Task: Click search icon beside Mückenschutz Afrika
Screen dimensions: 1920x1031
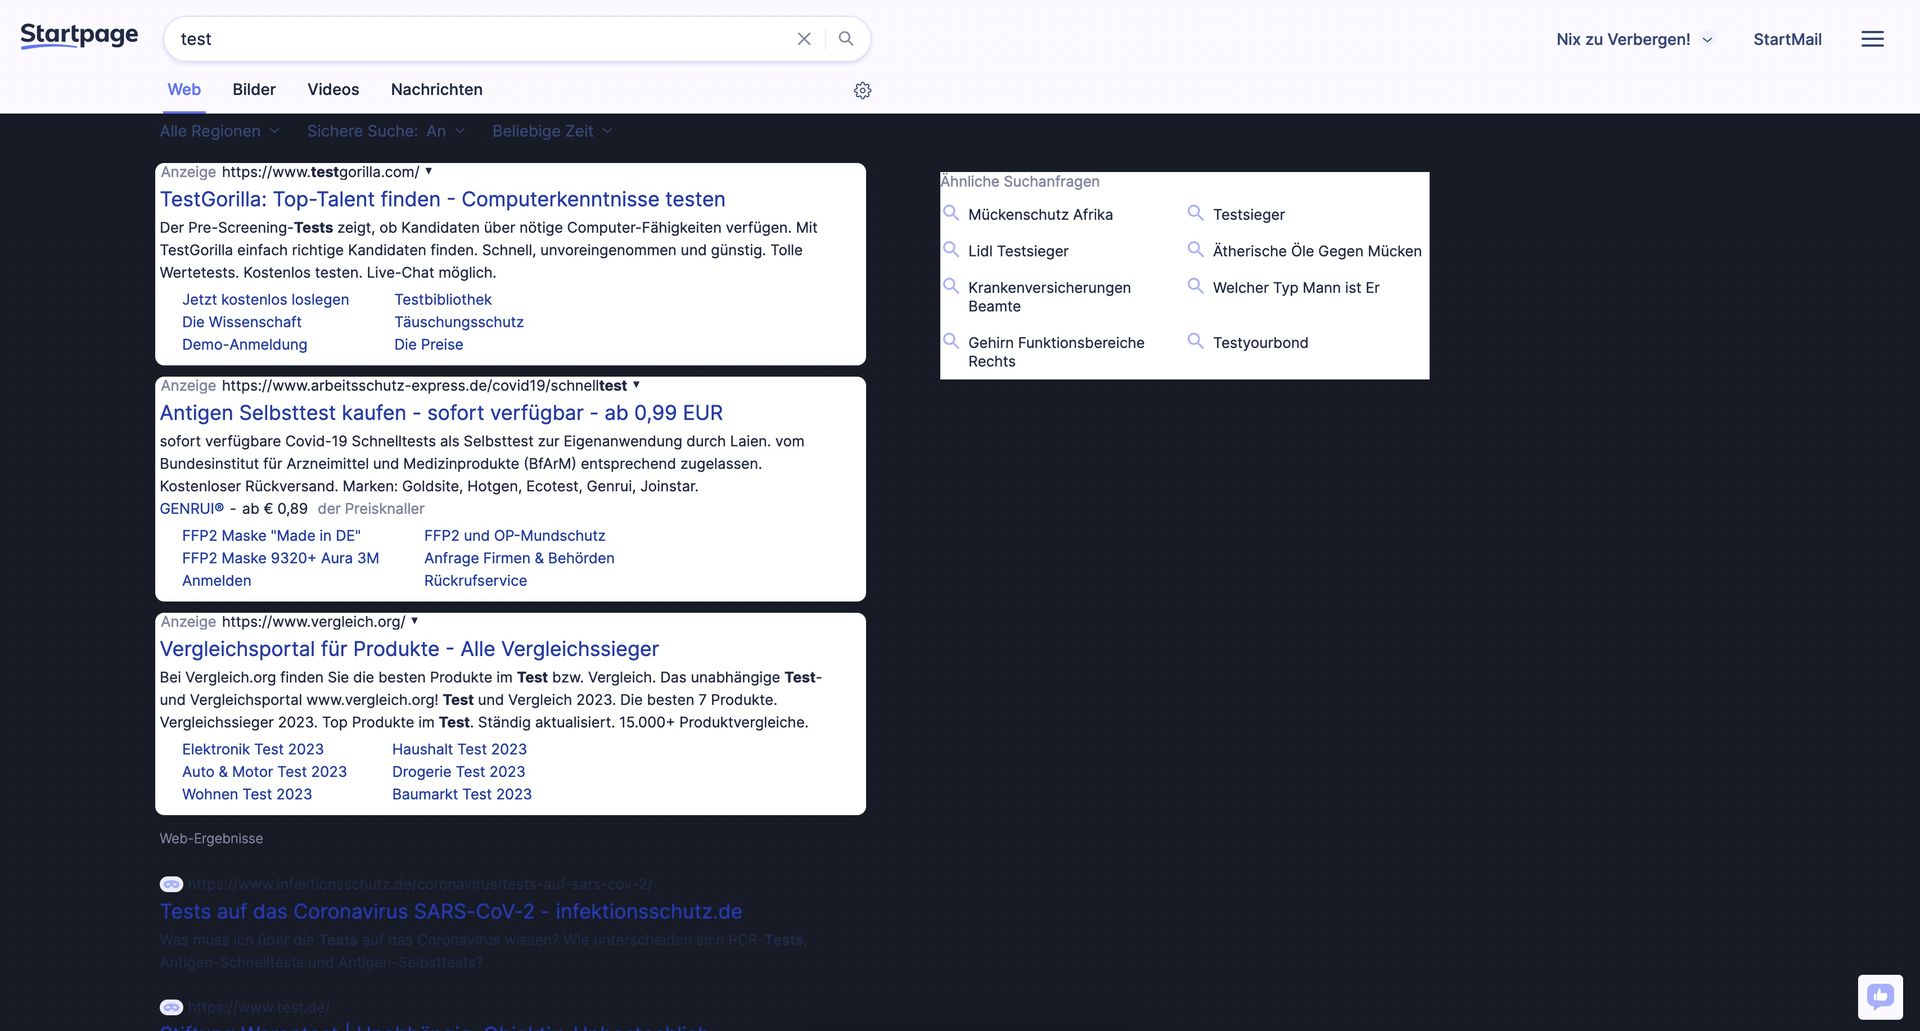Action: 951,213
